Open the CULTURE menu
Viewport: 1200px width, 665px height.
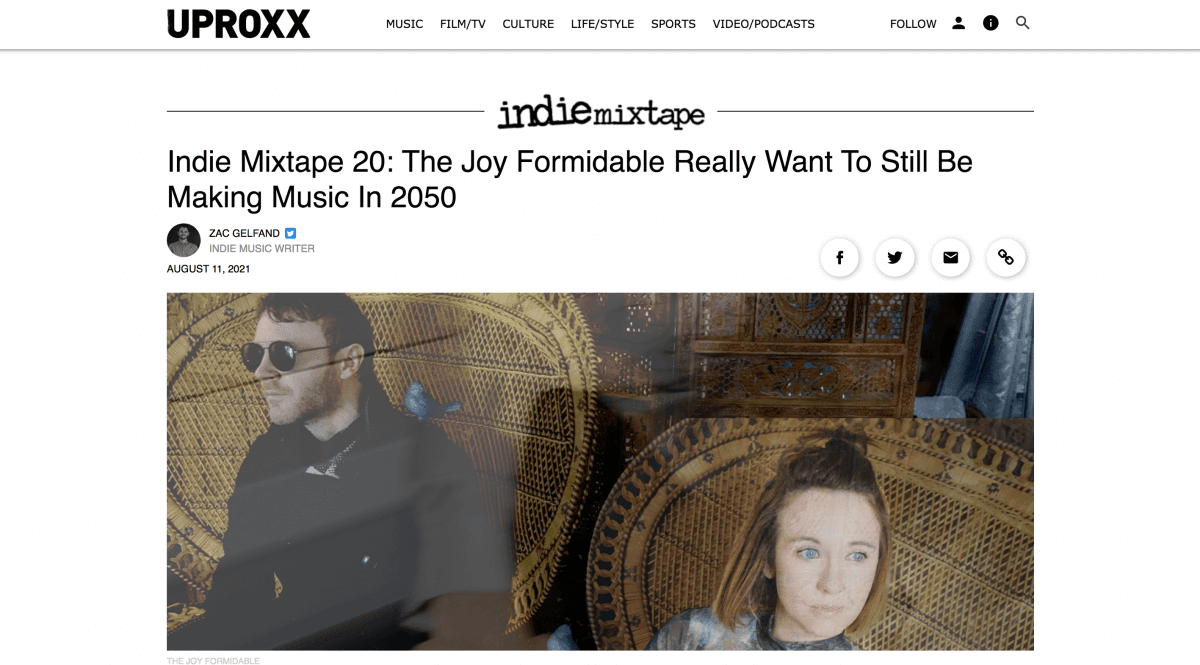[x=528, y=24]
